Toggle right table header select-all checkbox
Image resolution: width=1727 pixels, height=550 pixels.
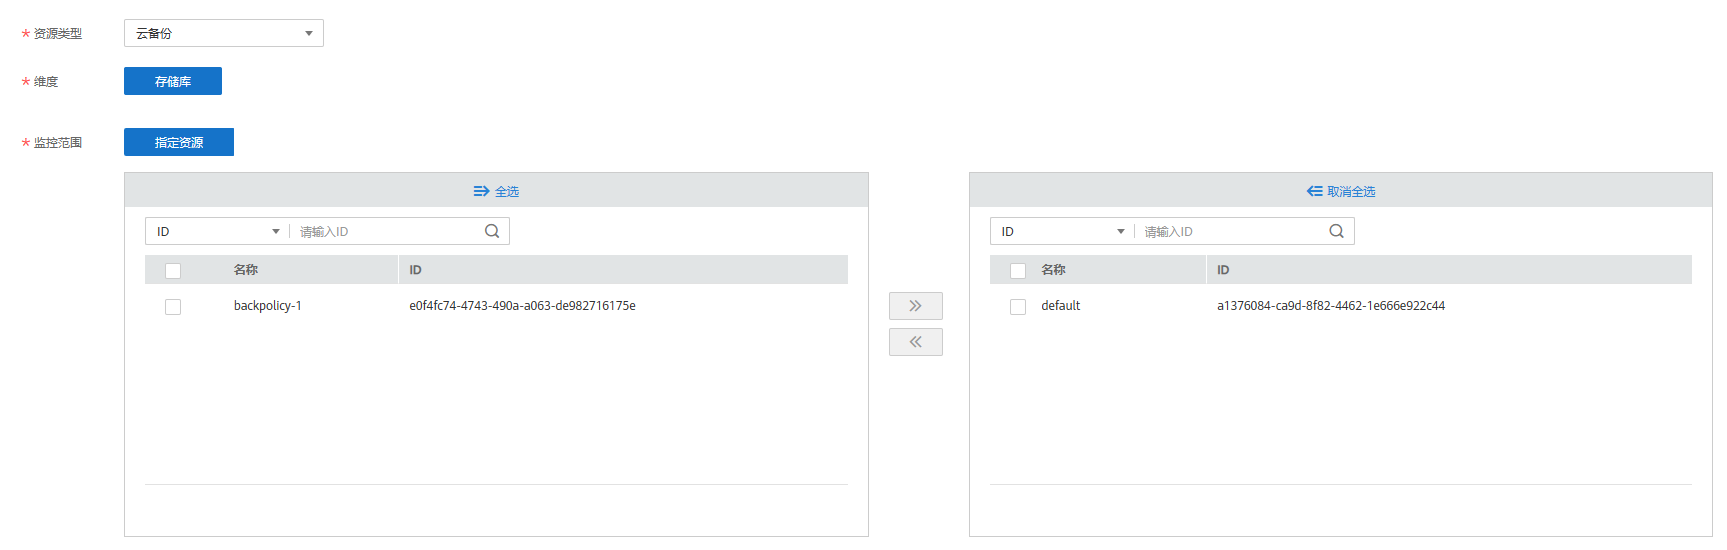click(1018, 271)
